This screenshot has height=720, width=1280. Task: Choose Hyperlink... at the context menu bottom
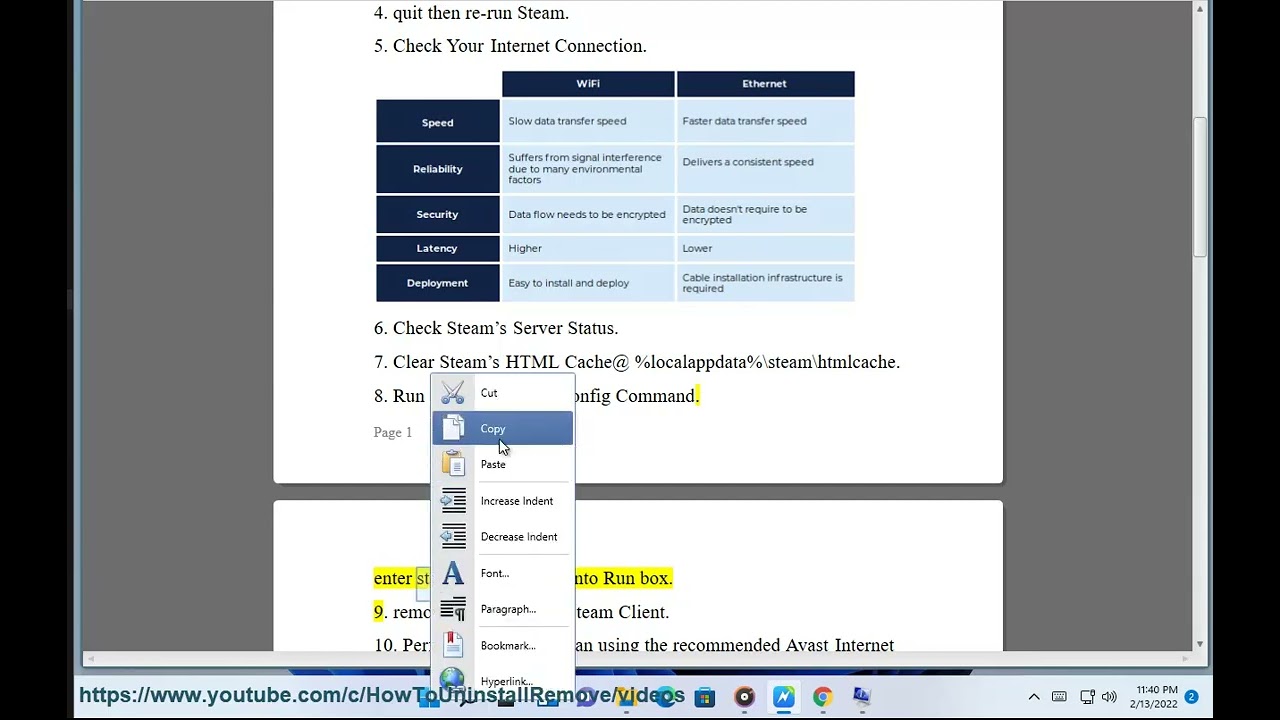(x=502, y=680)
